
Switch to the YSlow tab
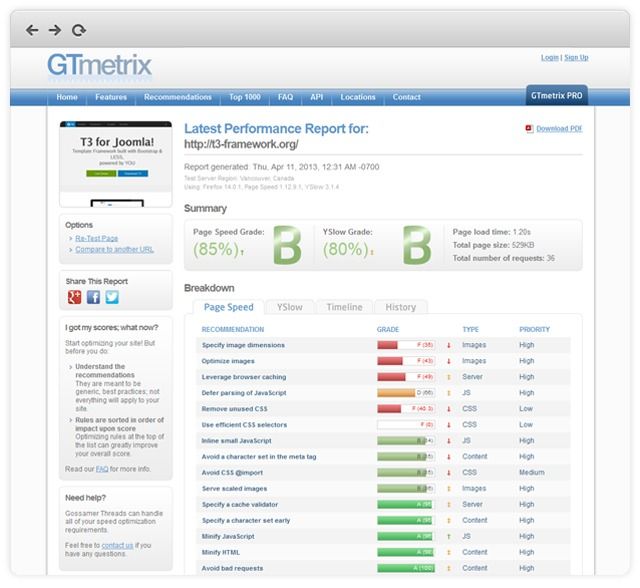tap(290, 307)
